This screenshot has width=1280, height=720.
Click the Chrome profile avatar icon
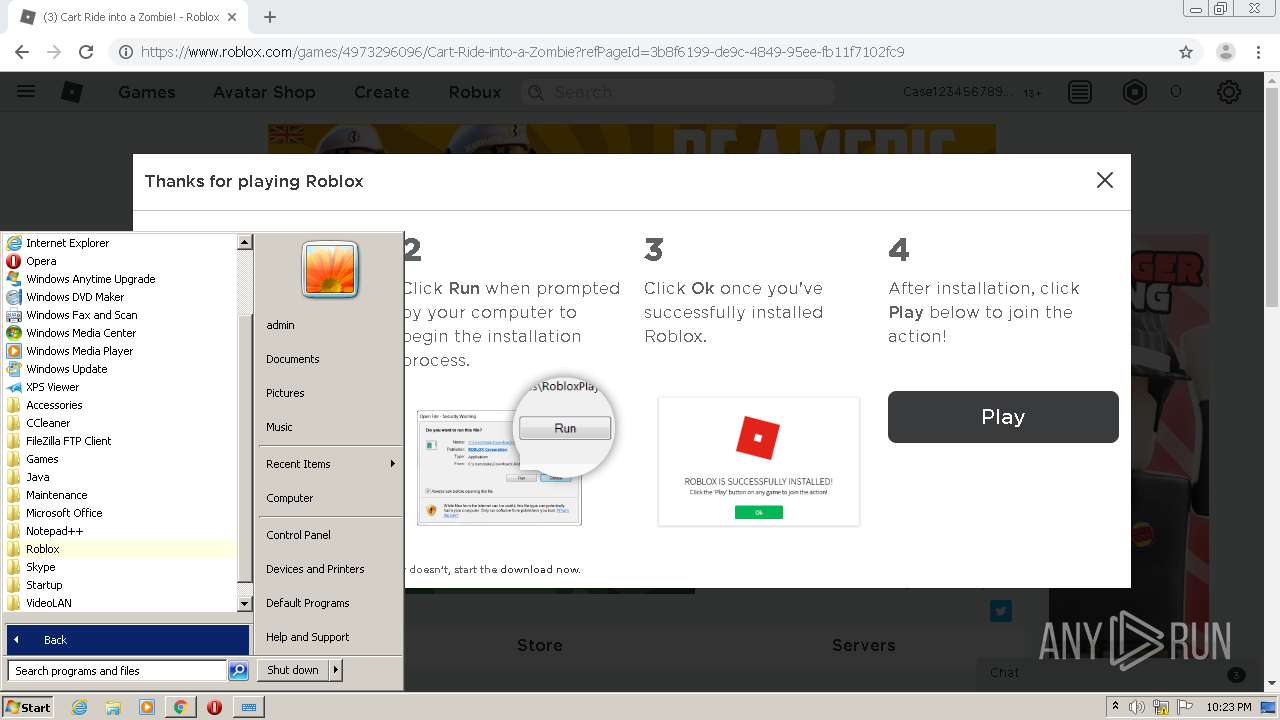[x=1225, y=52]
